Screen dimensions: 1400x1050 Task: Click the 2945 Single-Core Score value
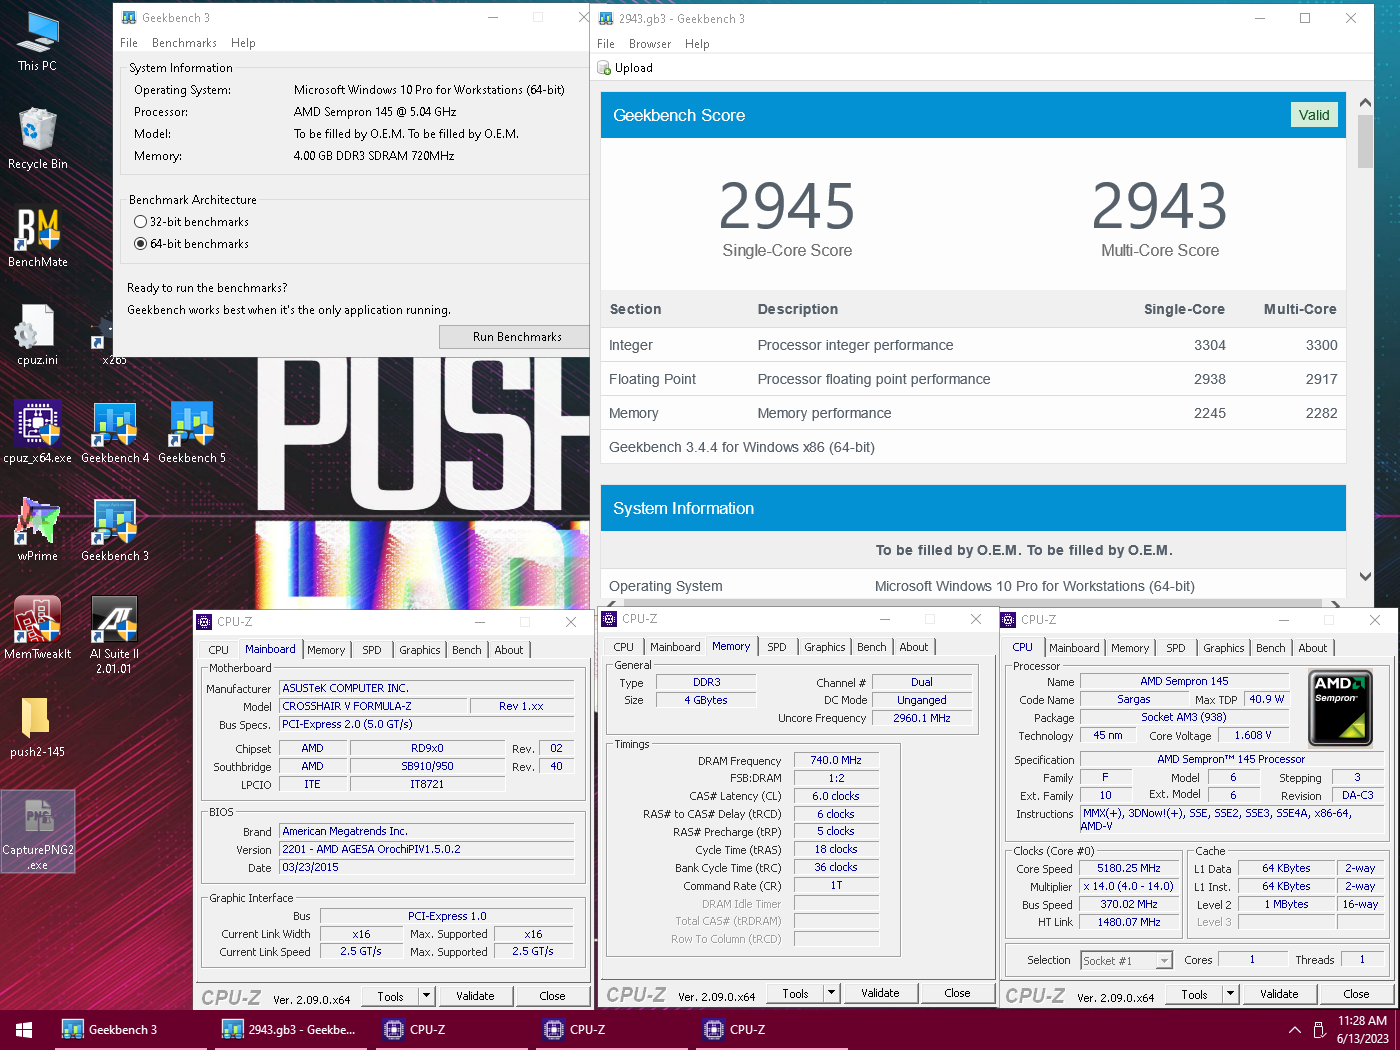pyautogui.click(x=787, y=206)
